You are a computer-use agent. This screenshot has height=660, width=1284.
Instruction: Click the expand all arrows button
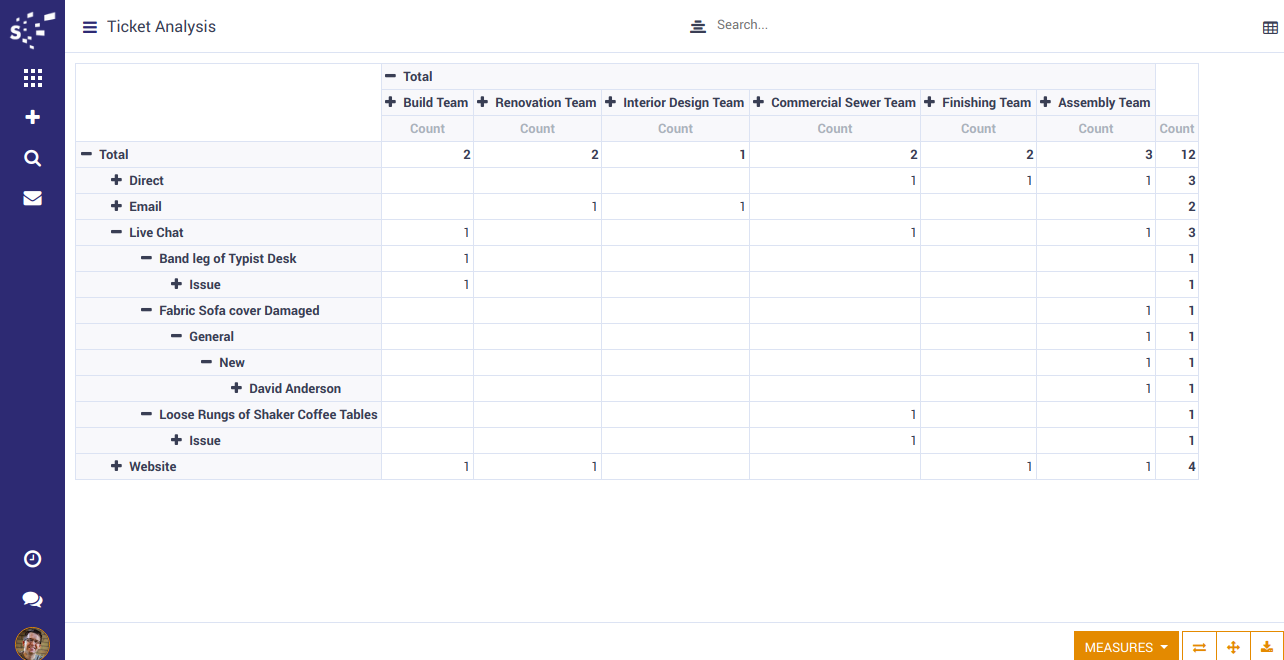click(x=1233, y=647)
